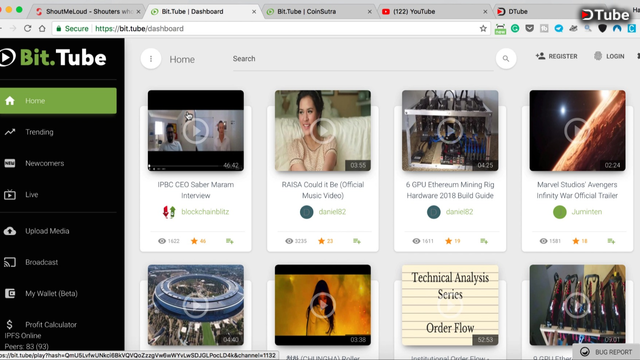Click the REGISTER button
Screen dimensions: 640x360
point(557,56)
